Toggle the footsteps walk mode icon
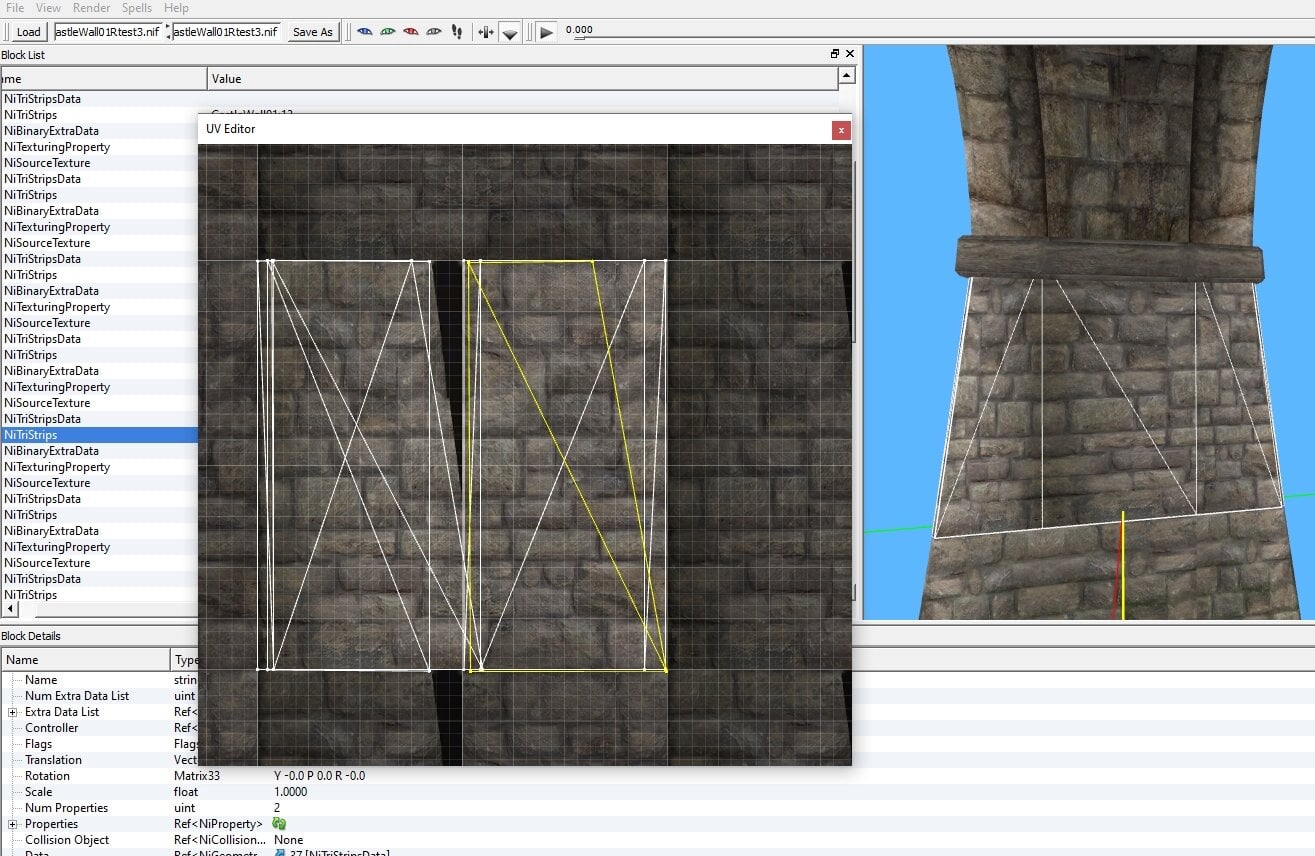Image resolution: width=1315 pixels, height=856 pixels. [x=457, y=32]
